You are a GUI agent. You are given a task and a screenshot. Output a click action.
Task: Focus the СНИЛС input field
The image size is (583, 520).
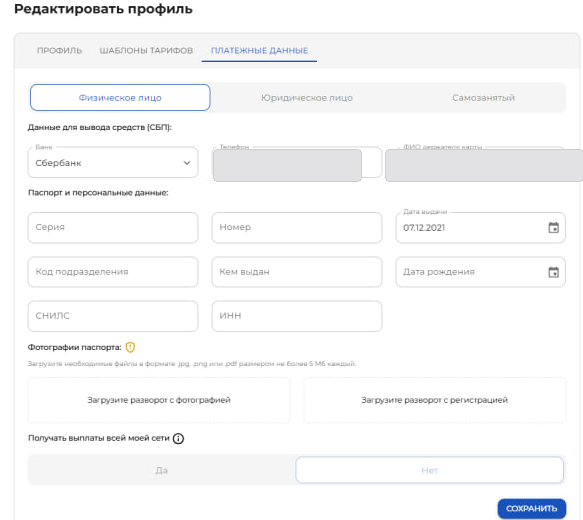113,316
